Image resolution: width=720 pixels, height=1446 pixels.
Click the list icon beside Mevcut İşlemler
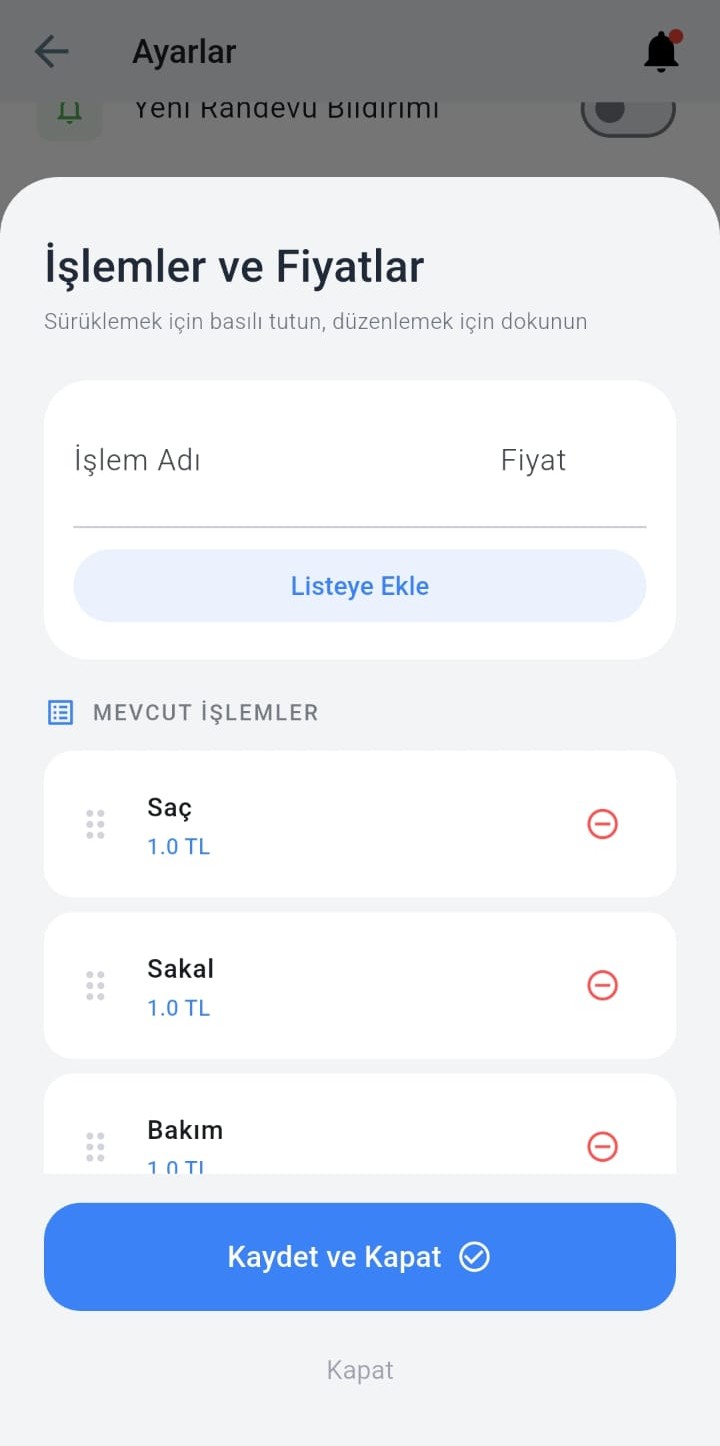(61, 712)
